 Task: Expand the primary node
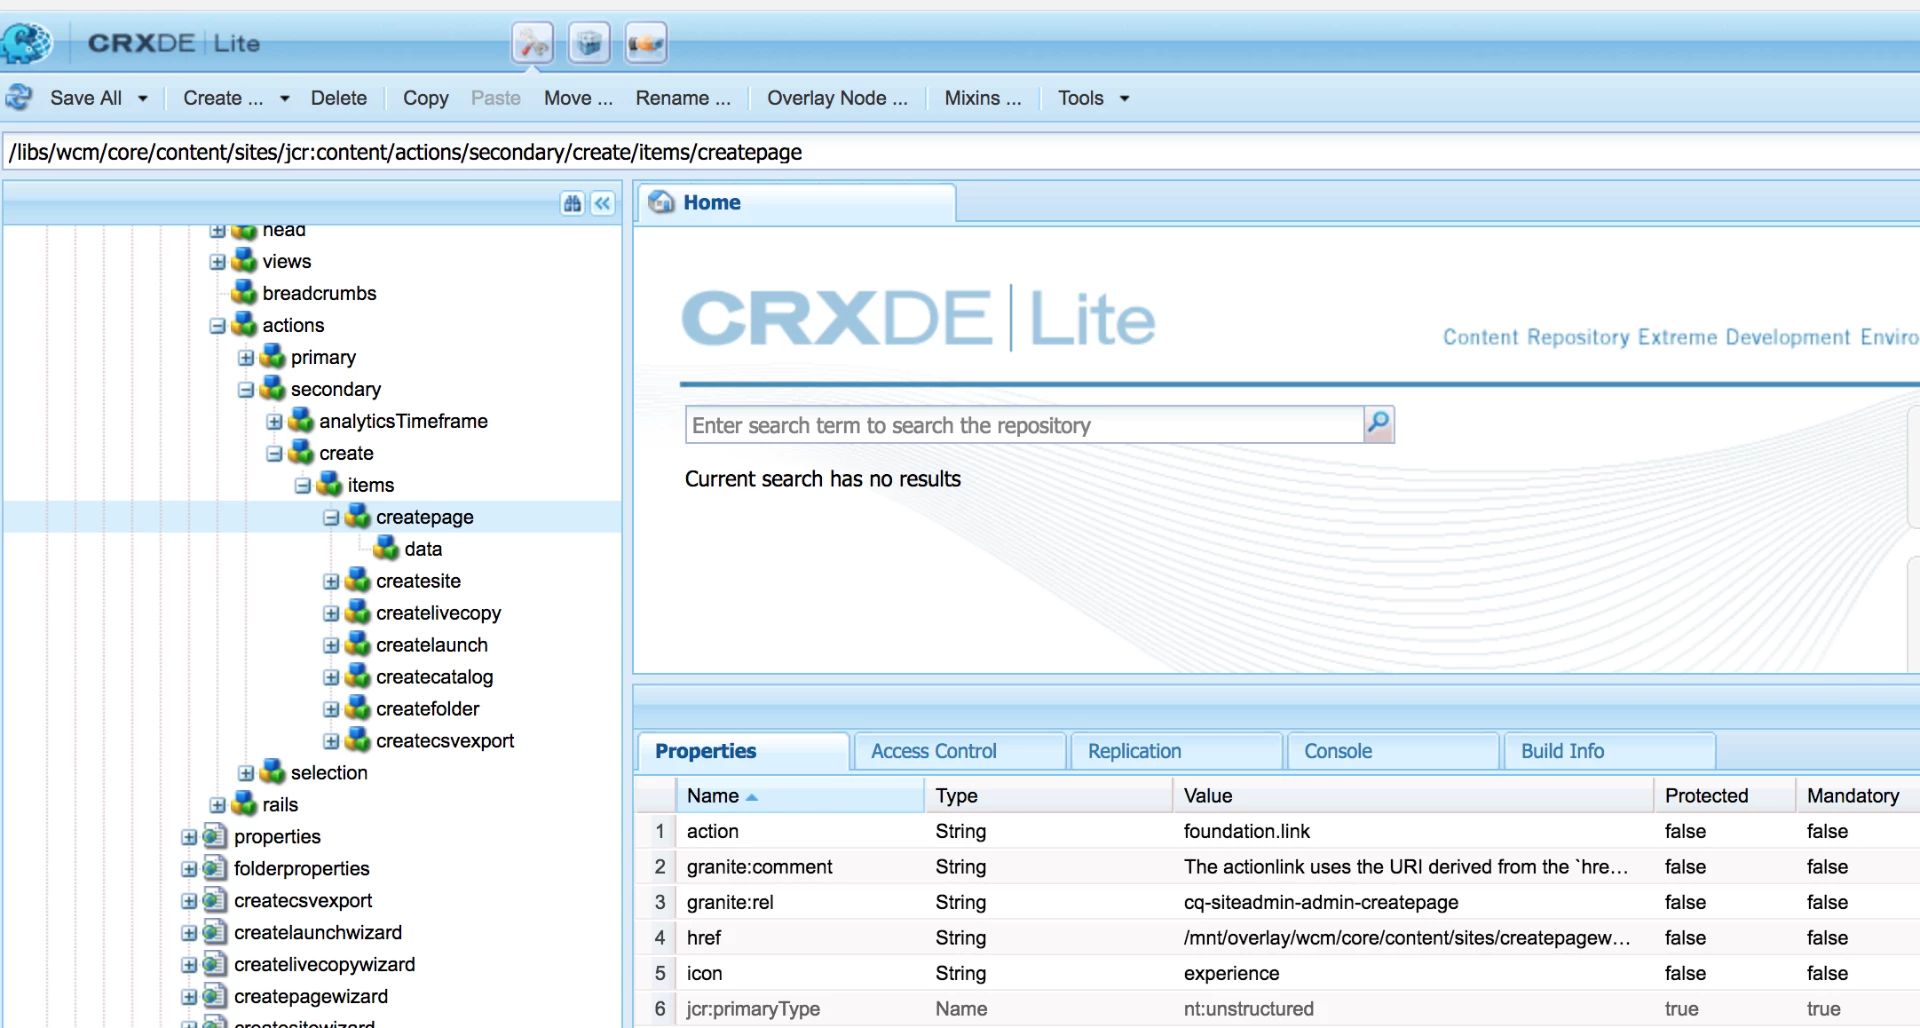coord(246,358)
